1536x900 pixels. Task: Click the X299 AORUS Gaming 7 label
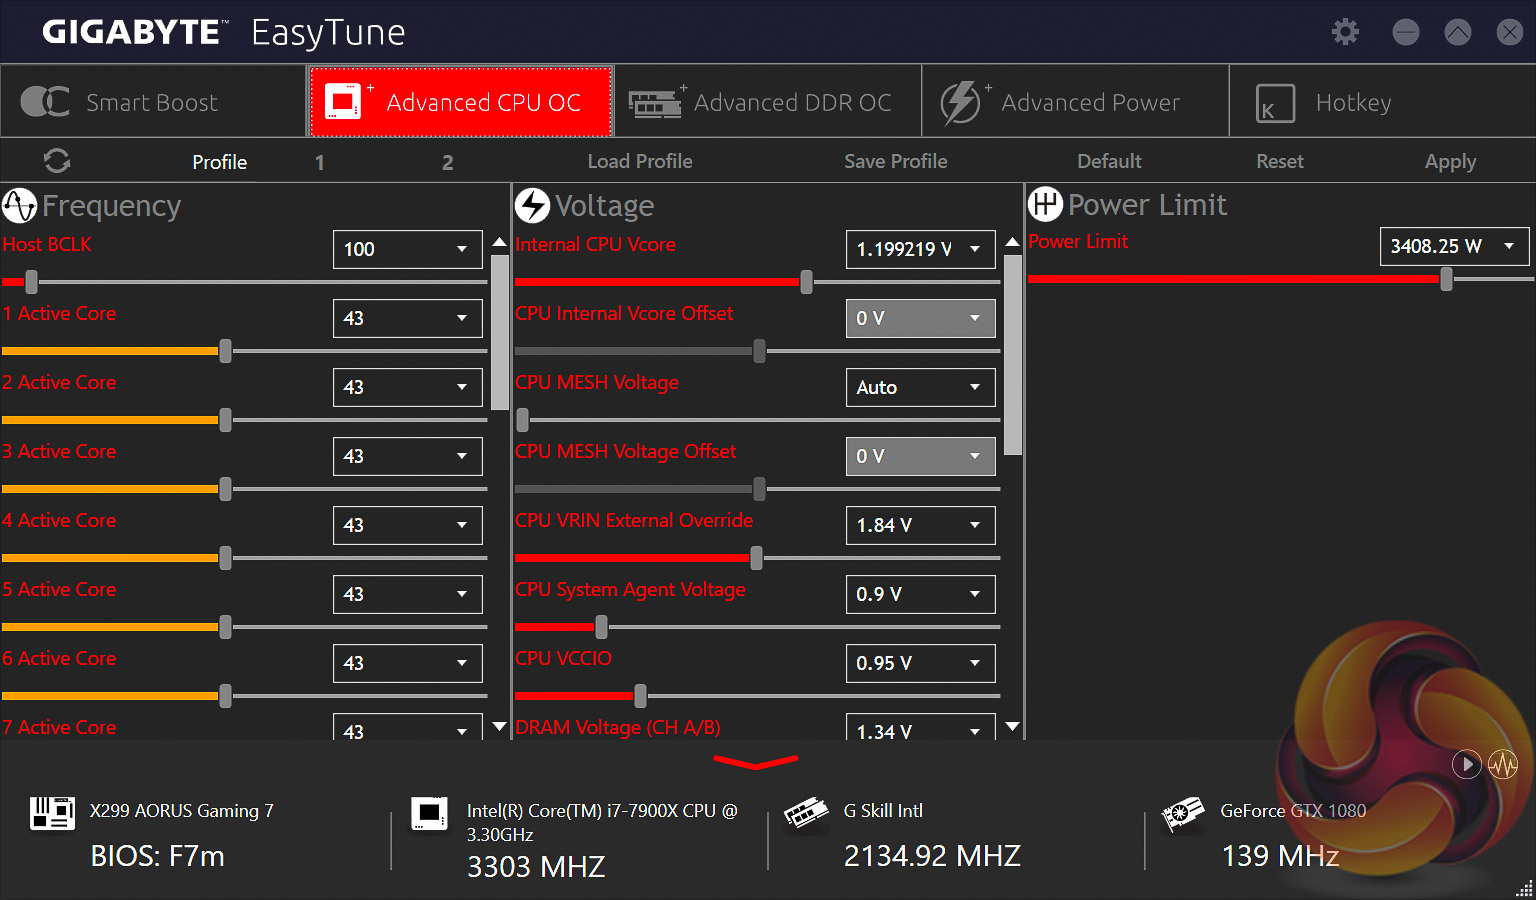tap(181, 811)
